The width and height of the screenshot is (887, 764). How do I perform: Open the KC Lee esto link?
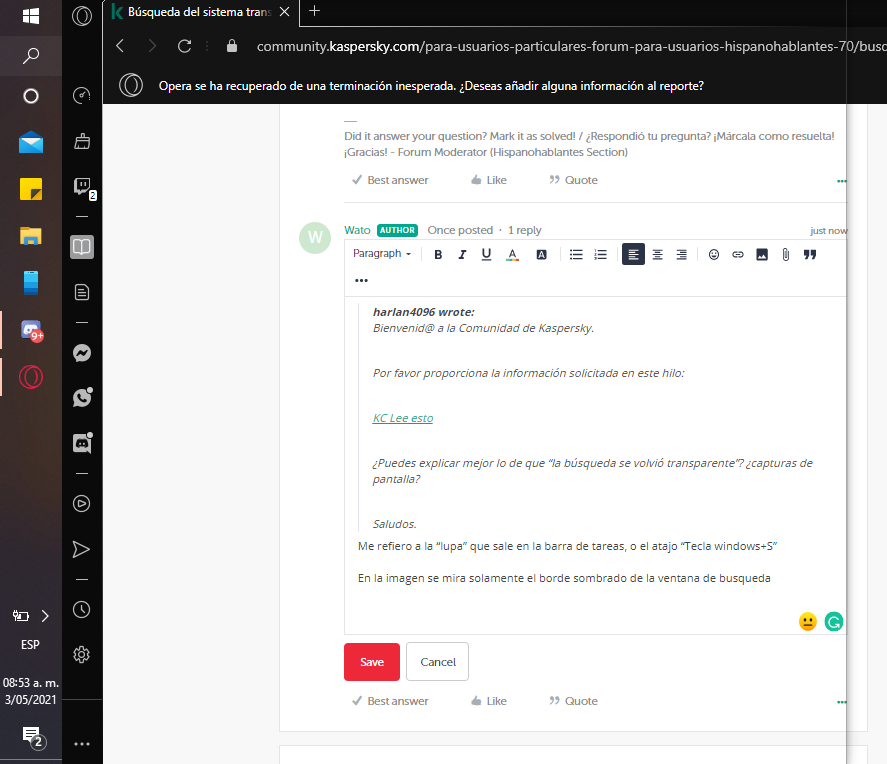pyautogui.click(x=403, y=418)
